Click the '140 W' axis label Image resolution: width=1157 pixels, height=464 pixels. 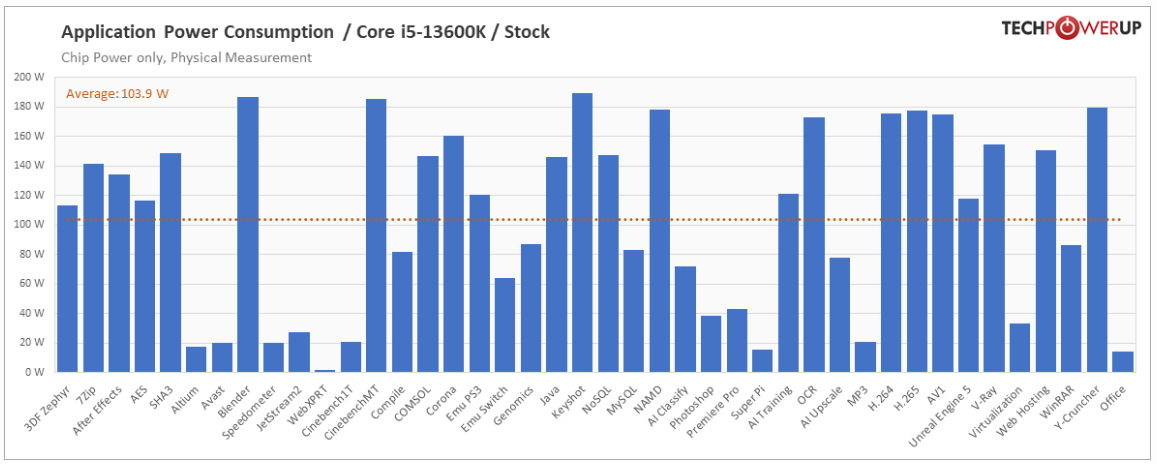click(x=30, y=165)
